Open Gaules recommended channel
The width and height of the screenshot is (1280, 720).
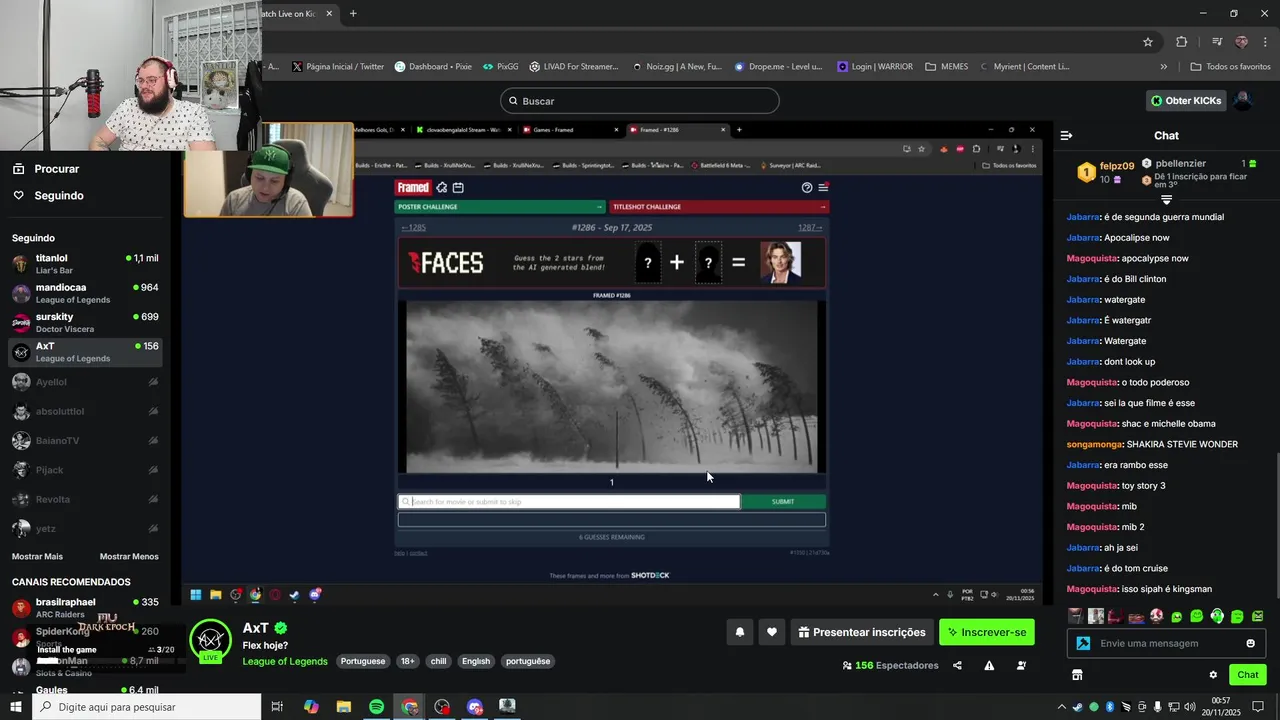[x=85, y=690]
